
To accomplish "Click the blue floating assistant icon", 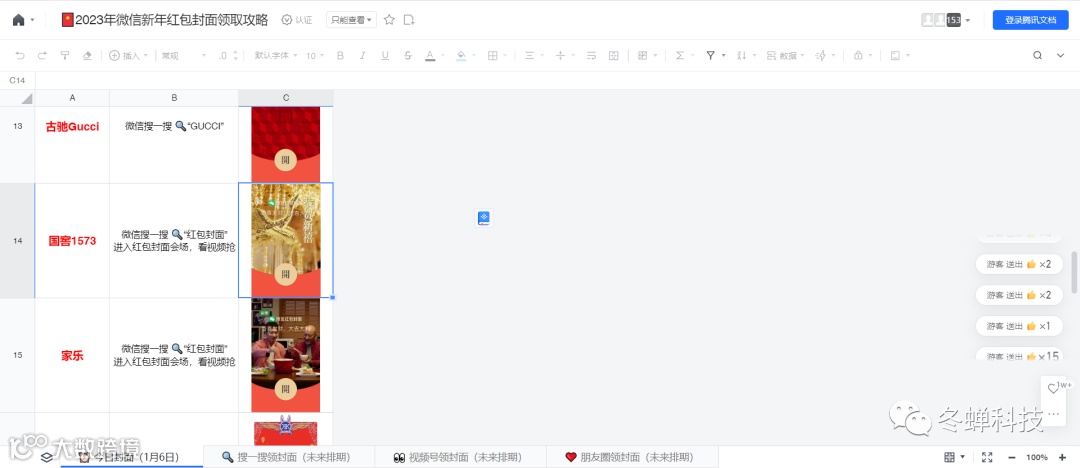I will pyautogui.click(x=484, y=218).
